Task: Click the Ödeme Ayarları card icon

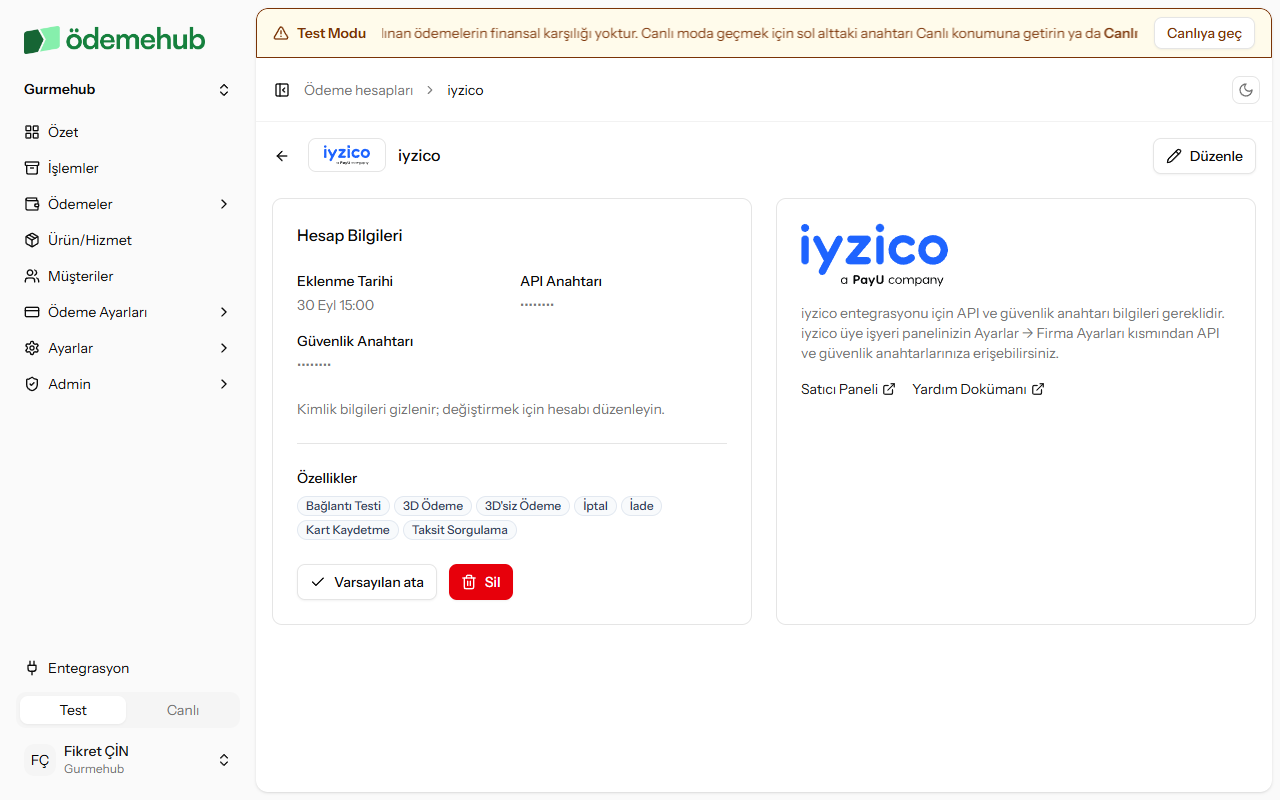Action: click(32, 312)
